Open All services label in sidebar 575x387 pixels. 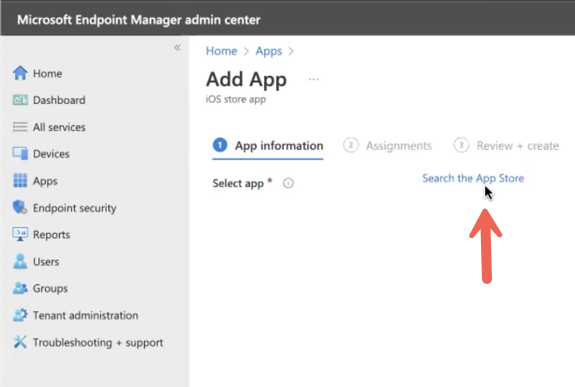59,127
